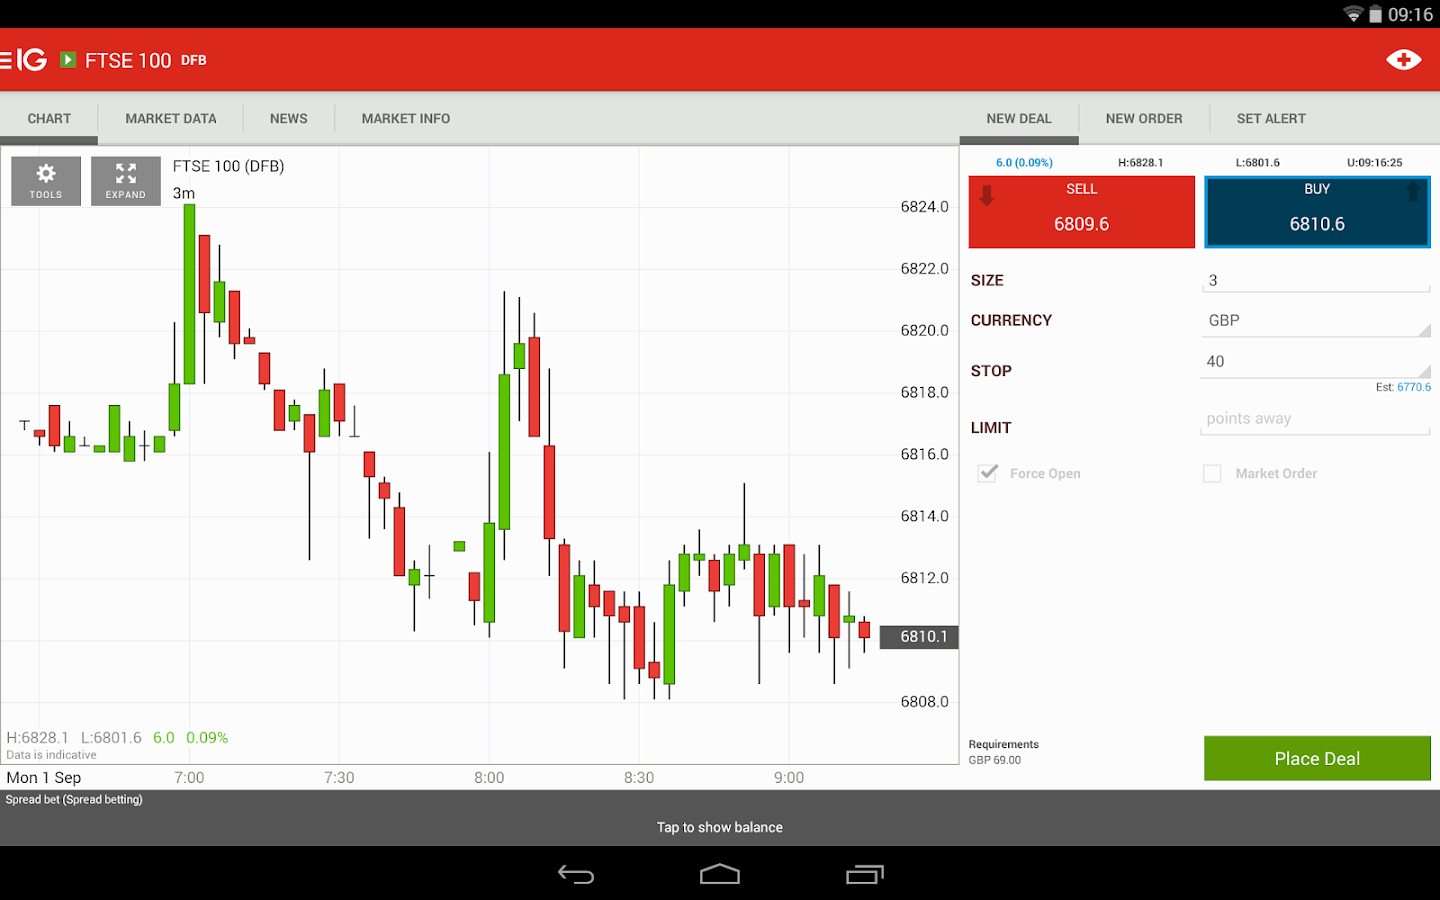Tap the red Sell down arrow
Viewport: 1440px width, 900px height.
coord(987,195)
